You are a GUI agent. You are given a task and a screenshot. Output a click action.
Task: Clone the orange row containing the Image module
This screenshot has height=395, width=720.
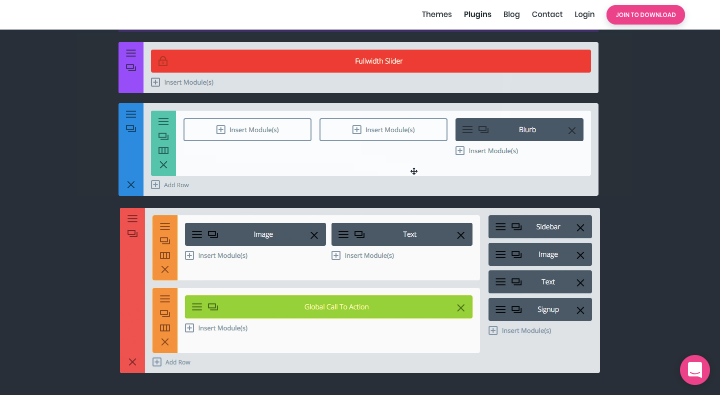tap(165, 241)
